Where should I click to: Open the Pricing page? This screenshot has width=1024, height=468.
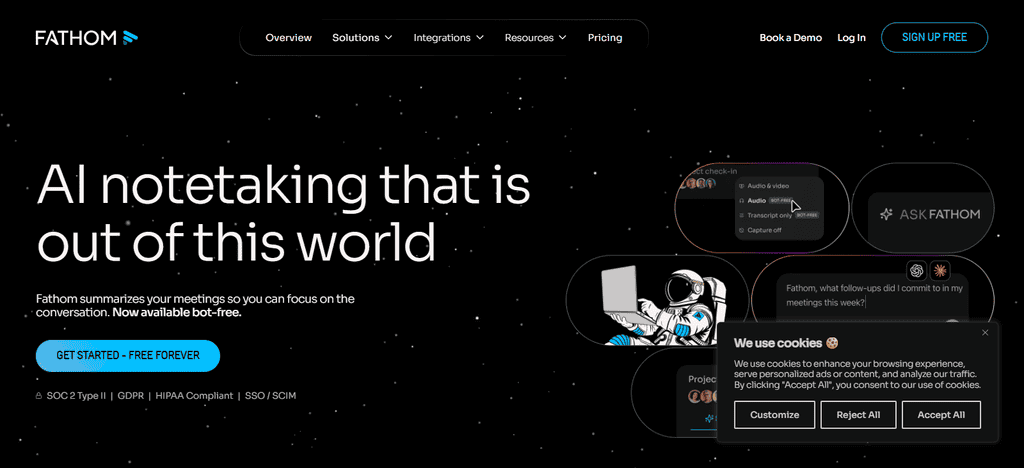point(605,38)
